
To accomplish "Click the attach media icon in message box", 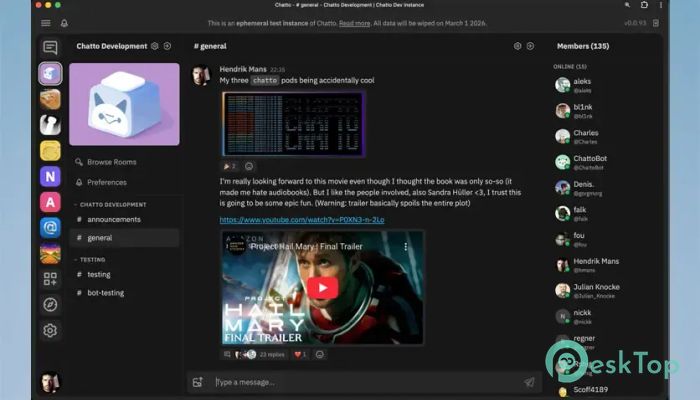I will click(x=198, y=382).
